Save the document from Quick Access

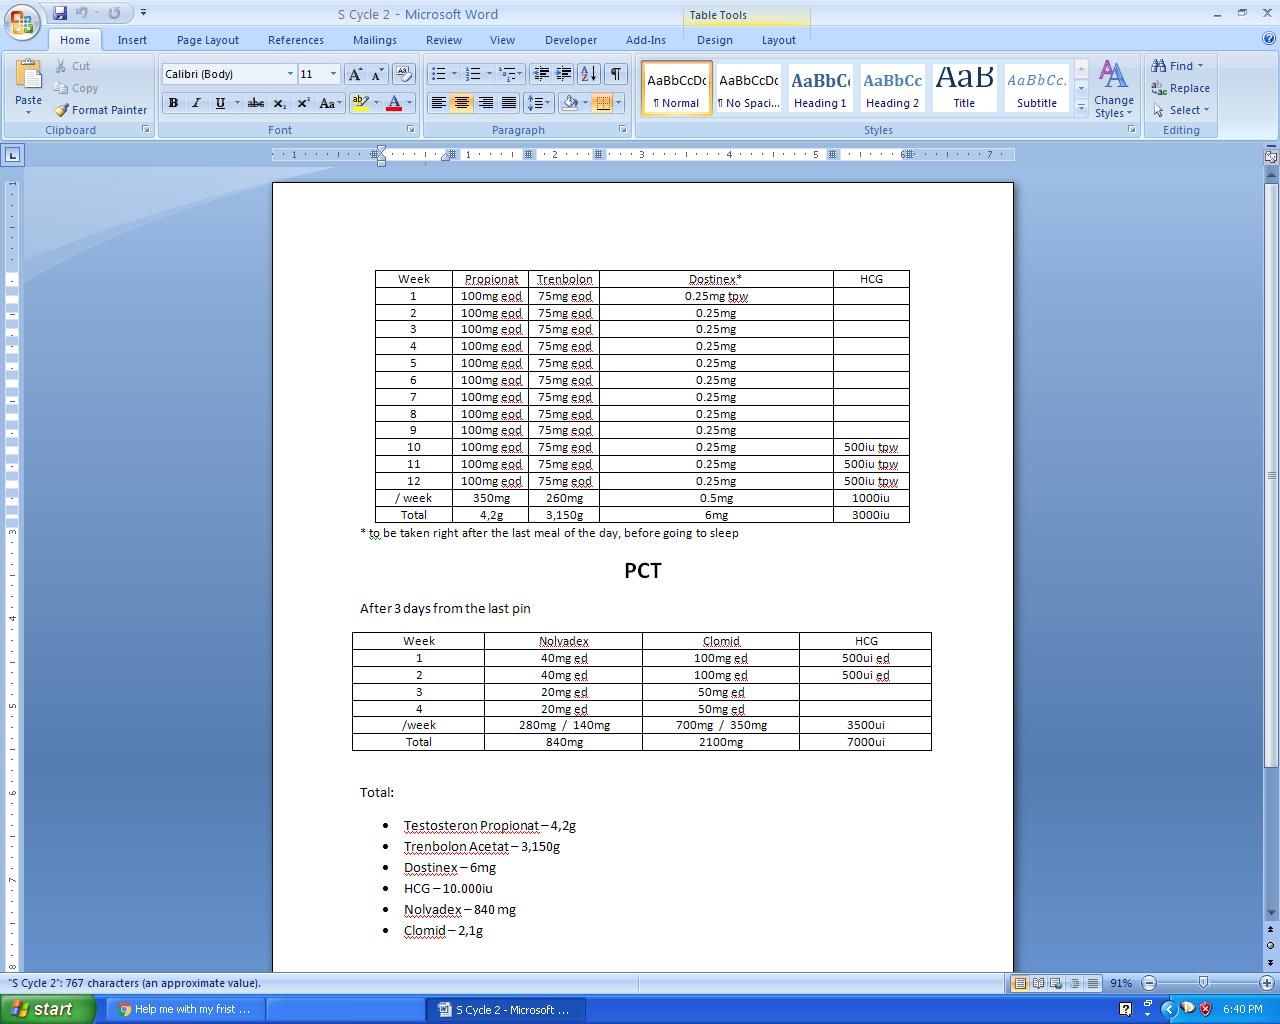tap(60, 13)
